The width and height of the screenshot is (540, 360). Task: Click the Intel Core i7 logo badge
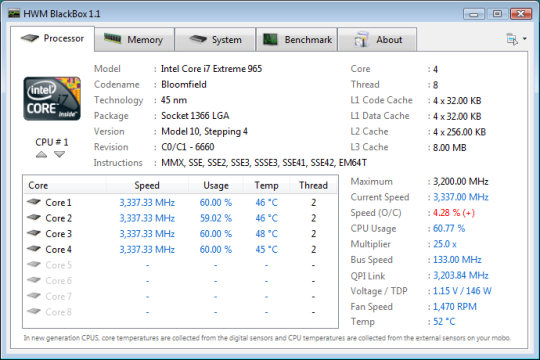pos(52,99)
